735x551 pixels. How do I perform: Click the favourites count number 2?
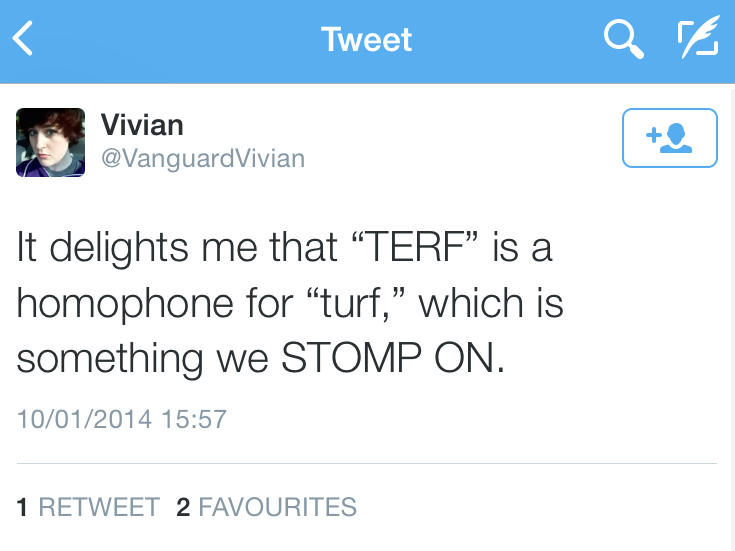coord(183,507)
